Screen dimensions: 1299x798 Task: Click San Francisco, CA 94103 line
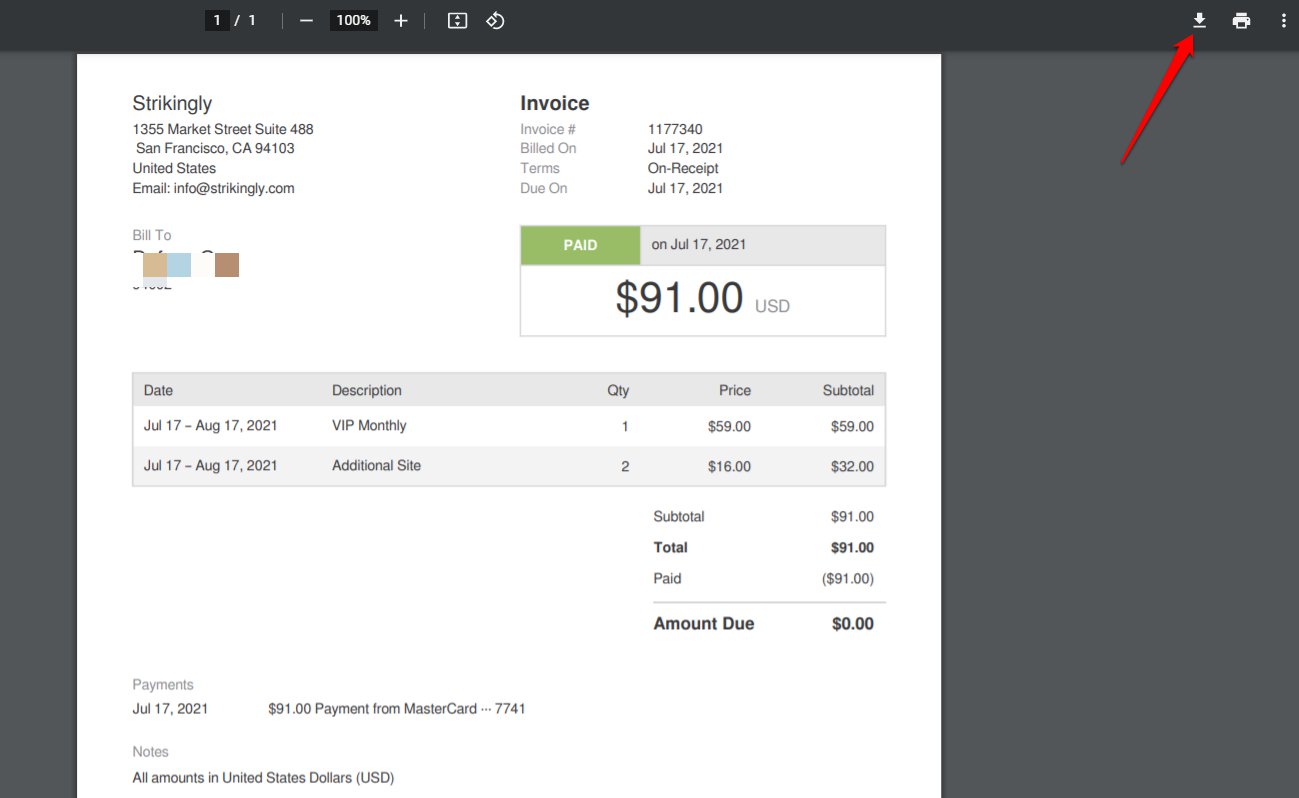coord(215,148)
